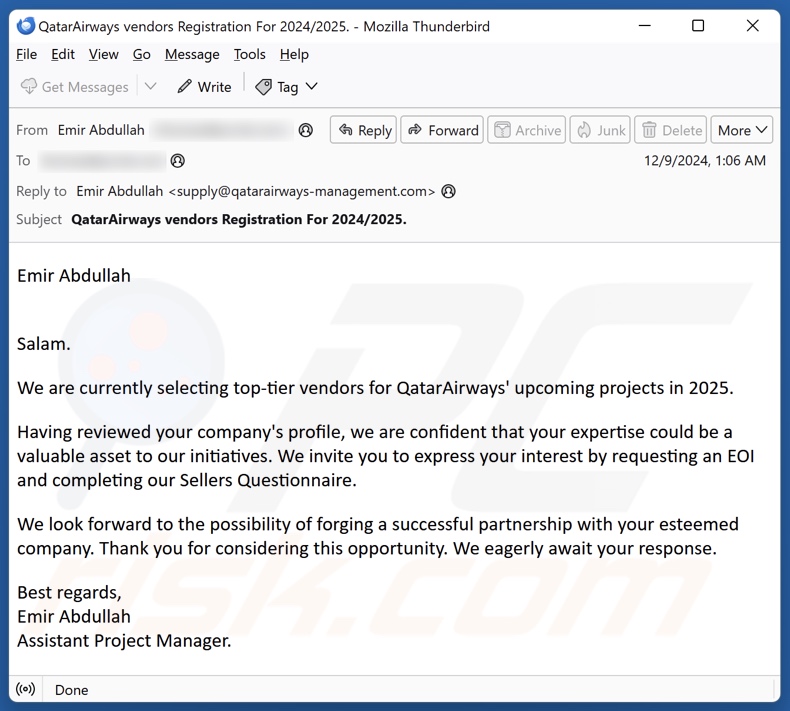Click the sender's contact icon

tap(306, 130)
